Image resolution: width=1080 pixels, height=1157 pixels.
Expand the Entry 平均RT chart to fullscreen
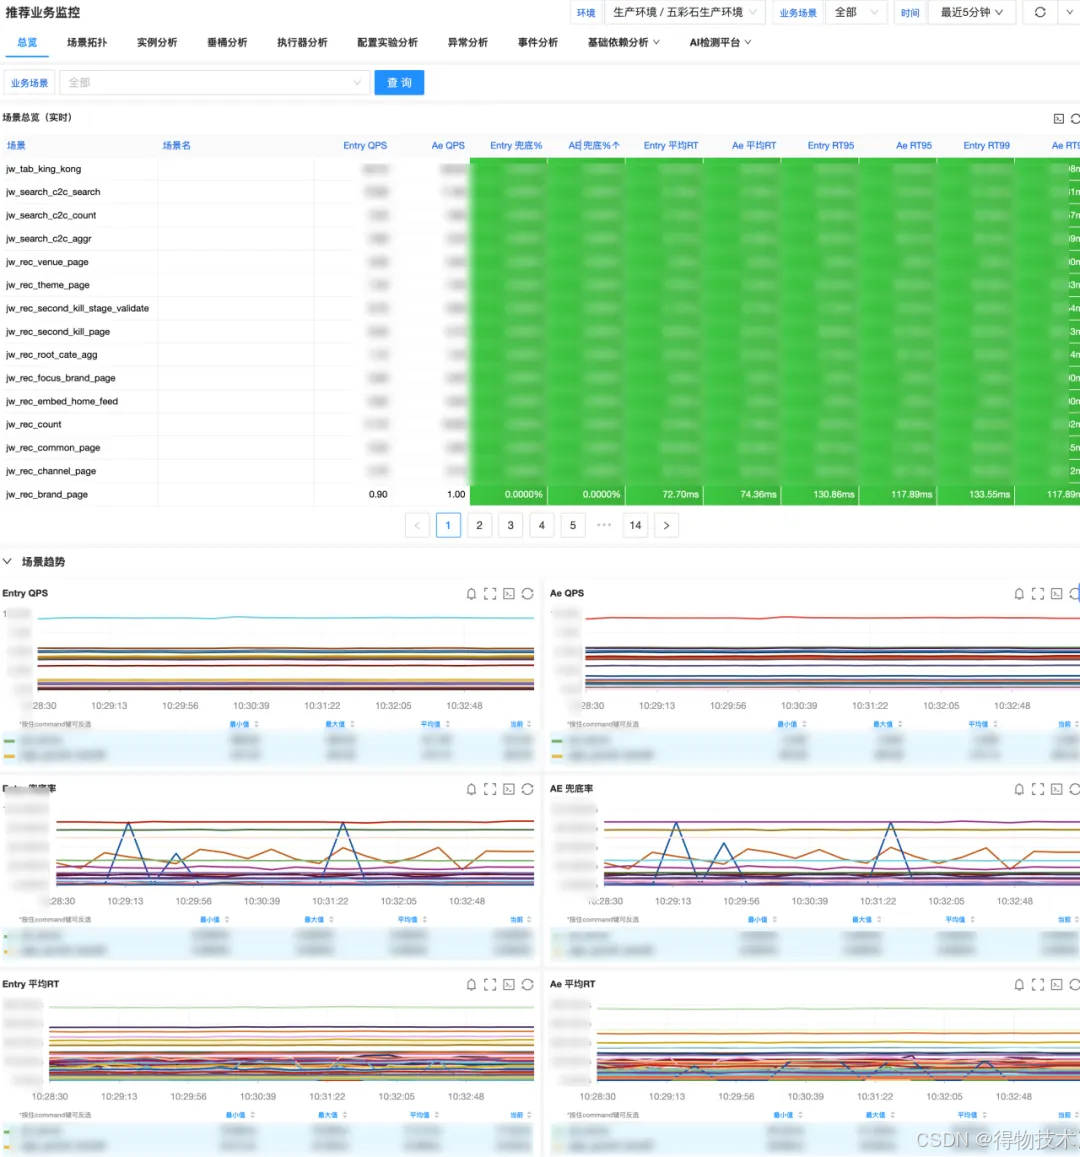coord(490,985)
